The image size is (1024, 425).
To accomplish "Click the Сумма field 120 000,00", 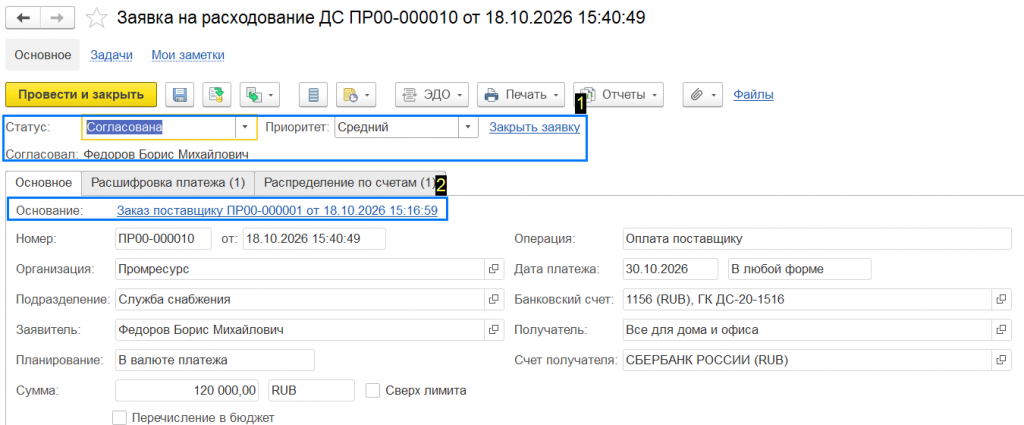I will 187,390.
